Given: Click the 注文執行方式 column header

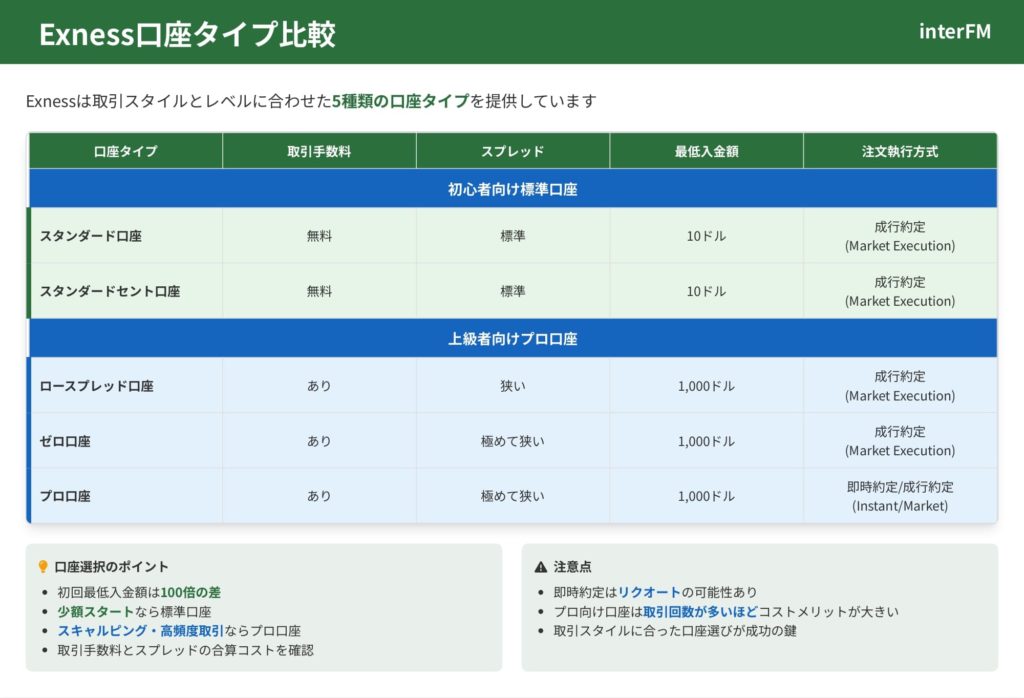Looking at the screenshot, I should click(900, 151).
